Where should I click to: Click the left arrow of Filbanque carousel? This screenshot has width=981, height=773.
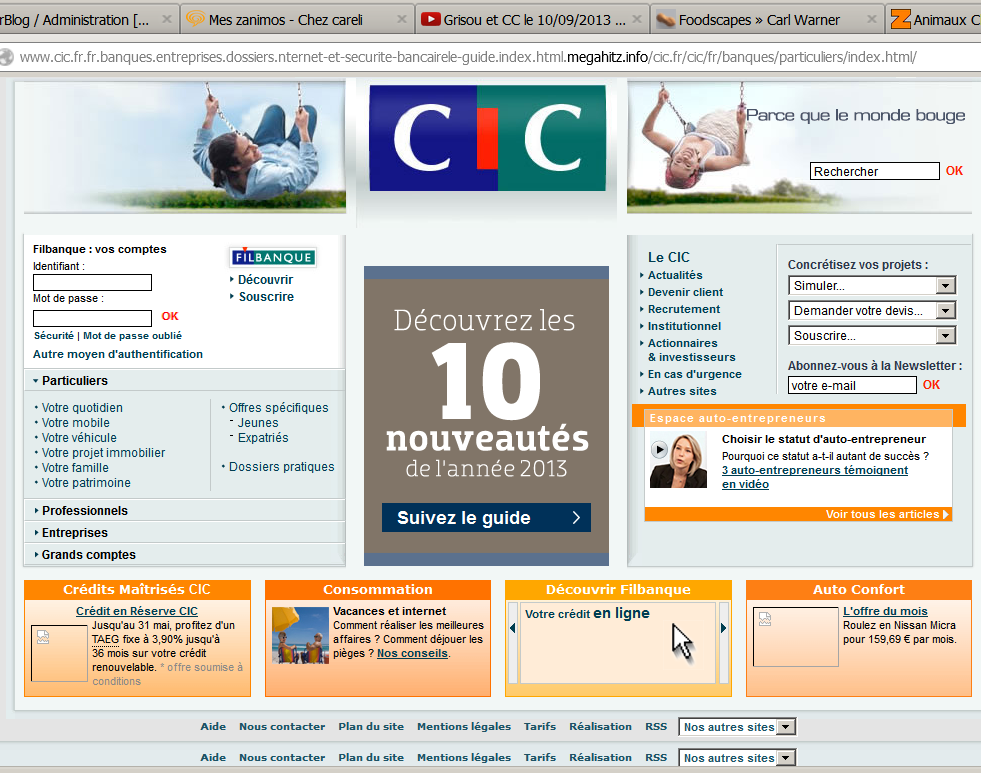pos(512,628)
